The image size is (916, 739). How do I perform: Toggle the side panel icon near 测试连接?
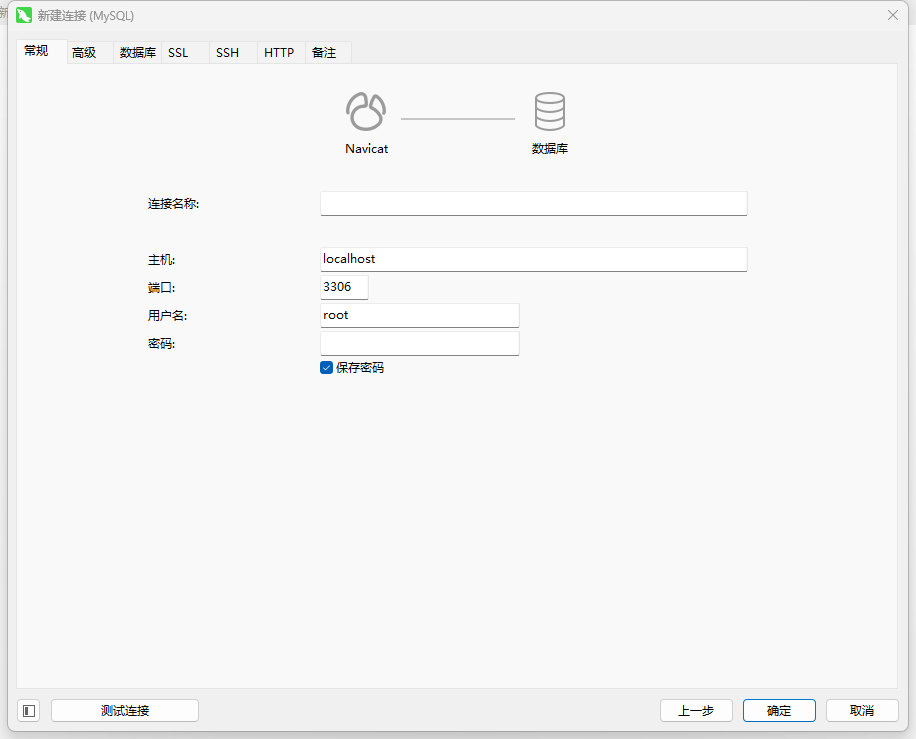pyautogui.click(x=29, y=710)
